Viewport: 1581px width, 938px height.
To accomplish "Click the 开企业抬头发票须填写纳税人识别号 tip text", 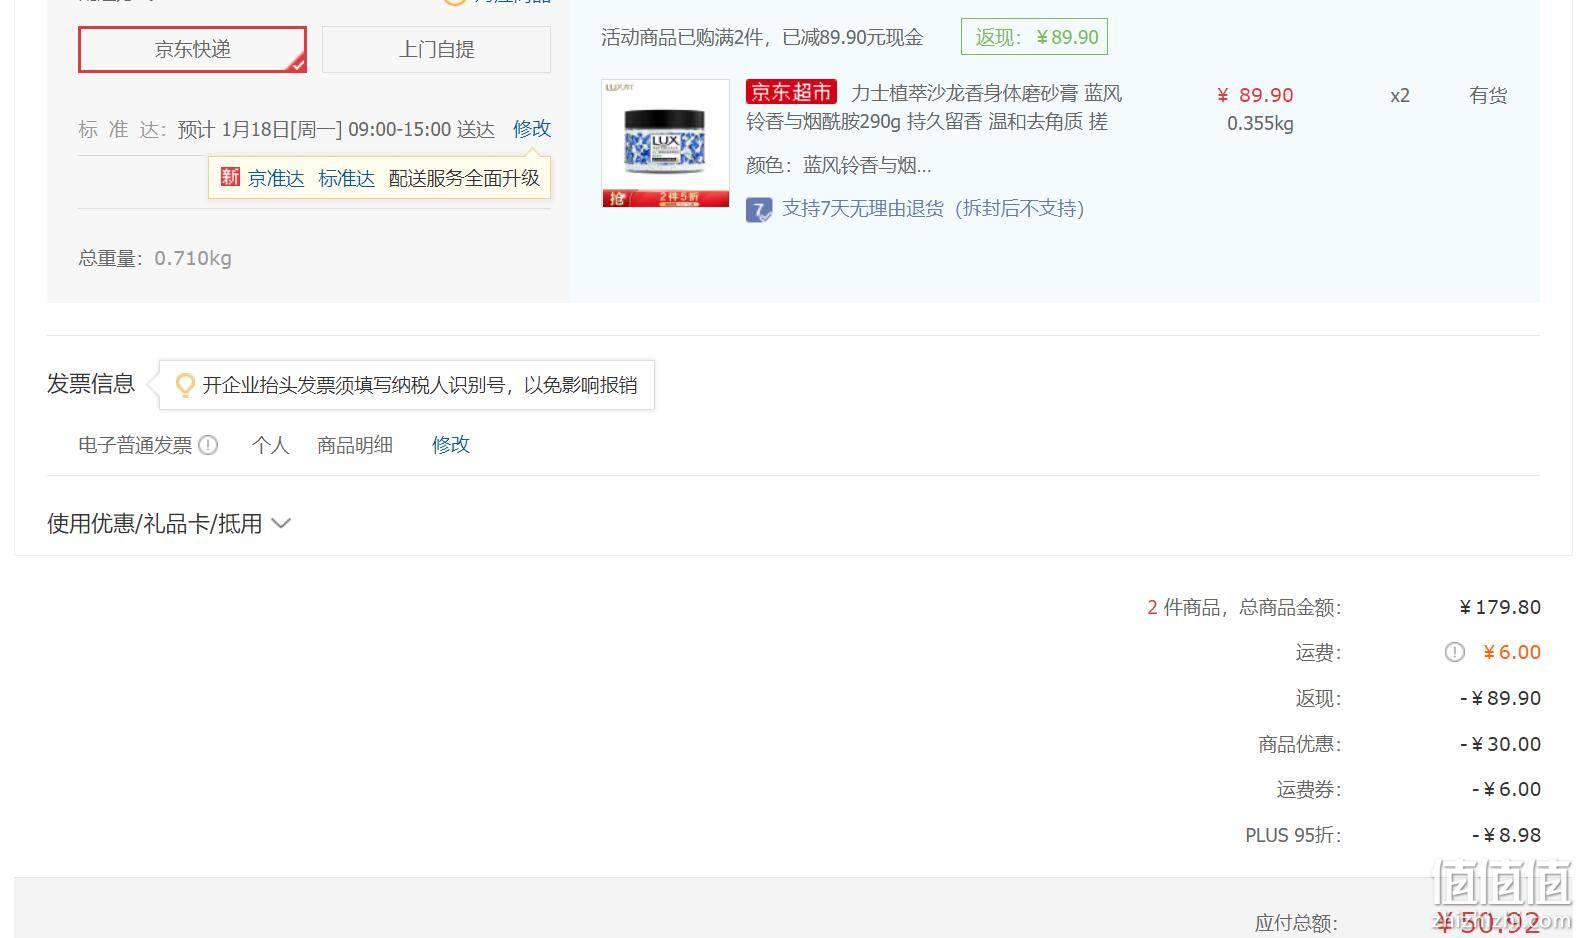I will [x=420, y=385].
